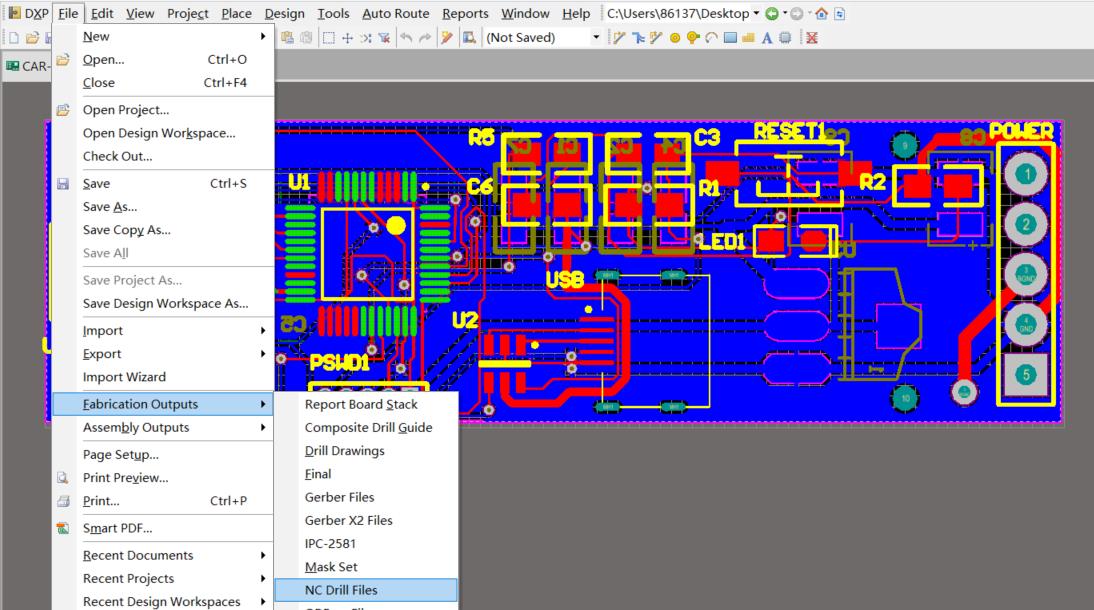Screen dimensions: 1094x610
Task: Choose Gerber Files from submenu
Action: click(x=366, y=497)
